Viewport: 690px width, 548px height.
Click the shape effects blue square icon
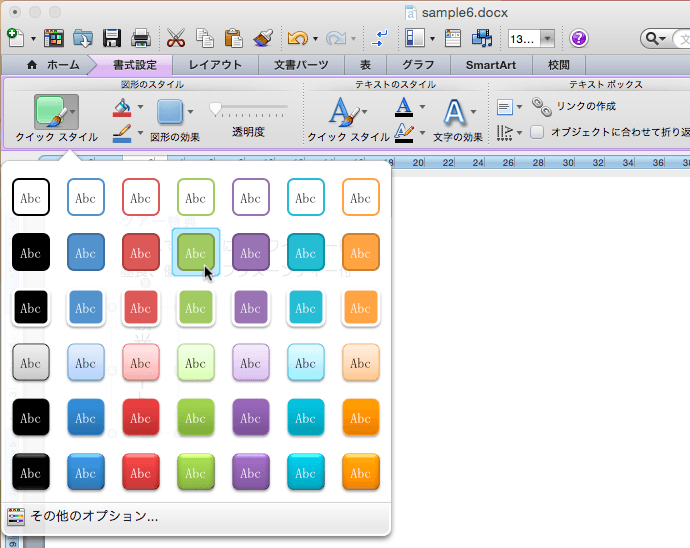[170, 111]
